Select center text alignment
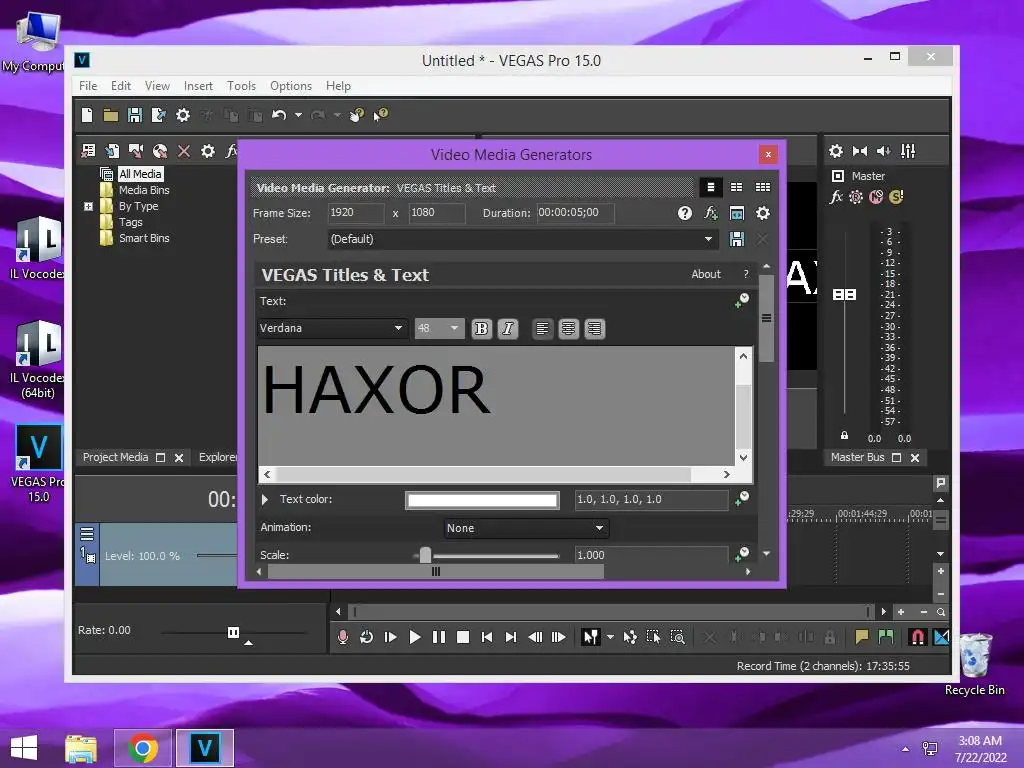Screen dimensions: 1024x768 coord(568,328)
